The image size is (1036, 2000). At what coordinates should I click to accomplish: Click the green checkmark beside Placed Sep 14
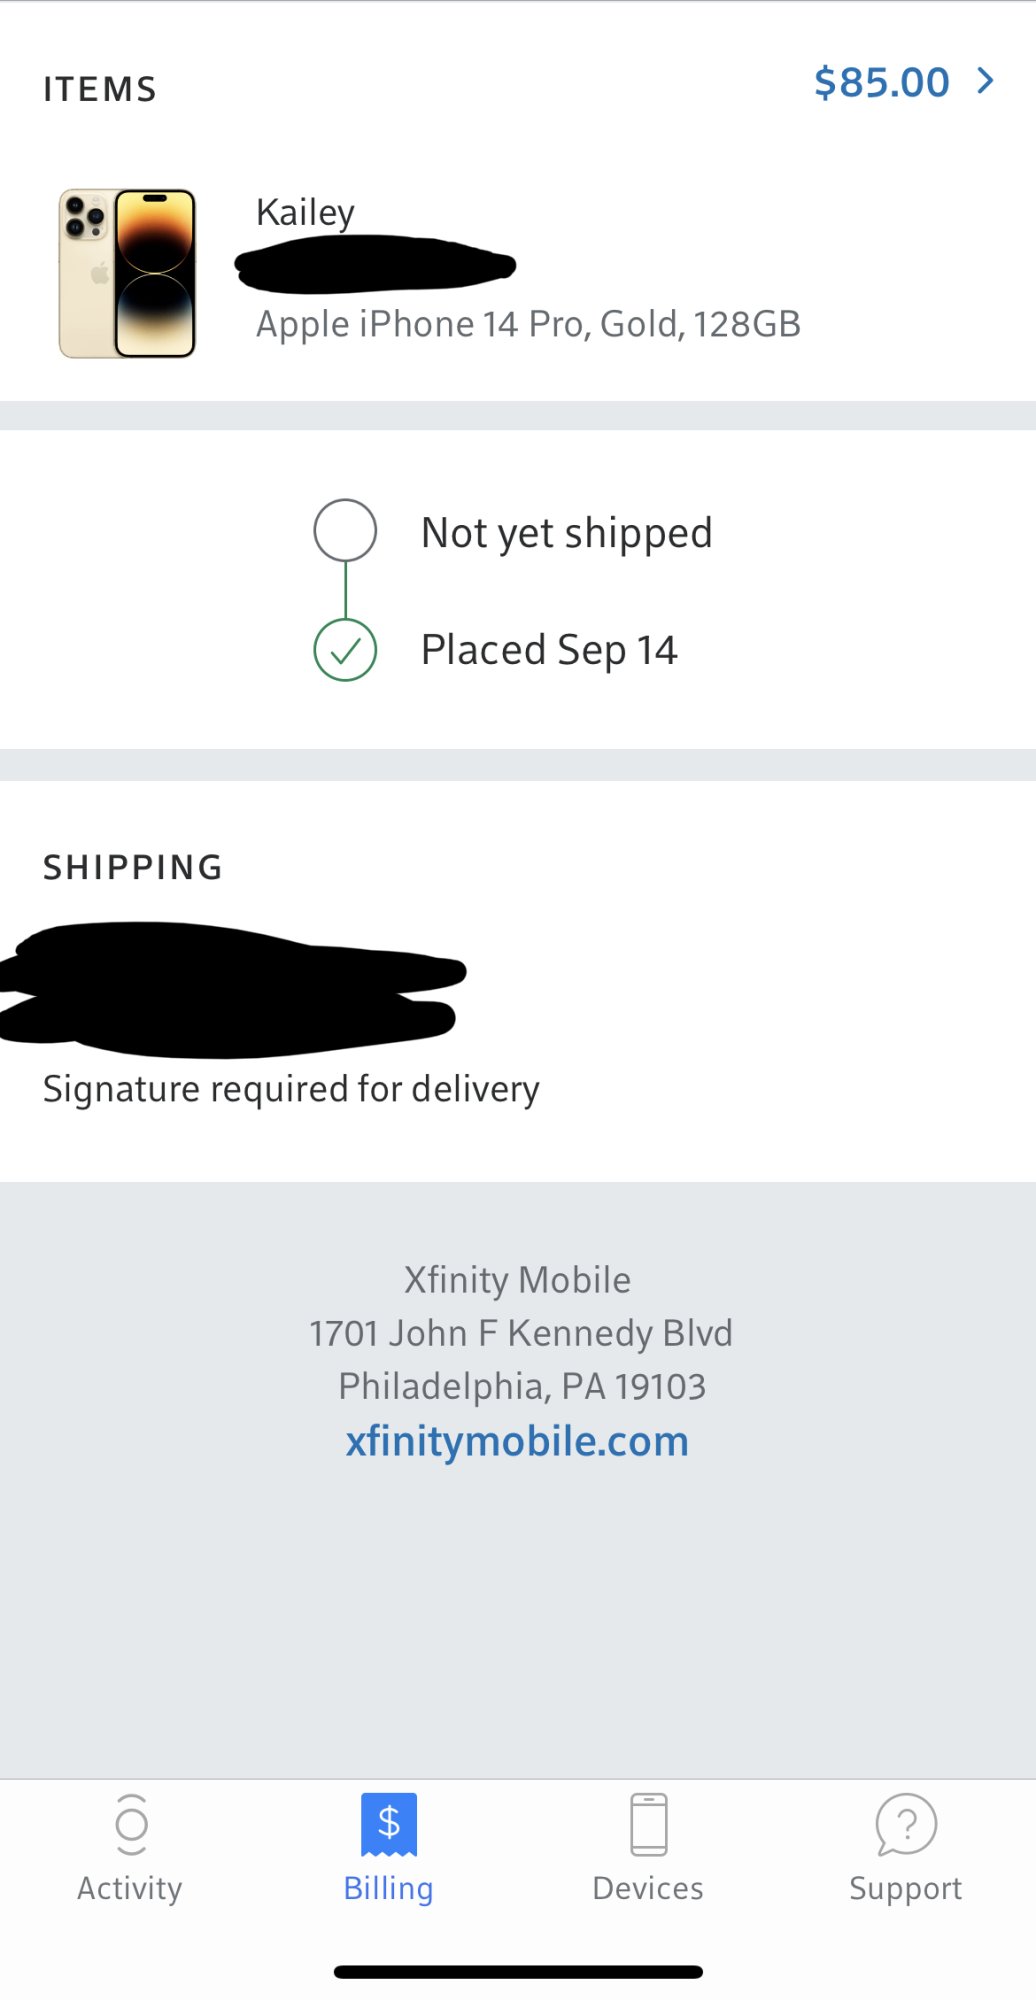coord(345,650)
